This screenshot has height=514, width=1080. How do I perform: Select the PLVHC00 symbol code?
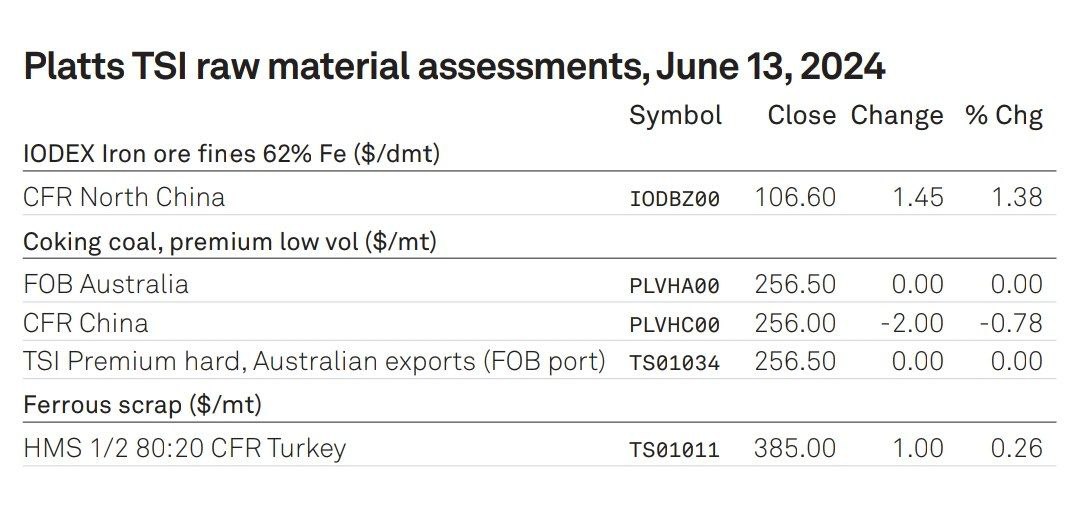click(x=674, y=325)
